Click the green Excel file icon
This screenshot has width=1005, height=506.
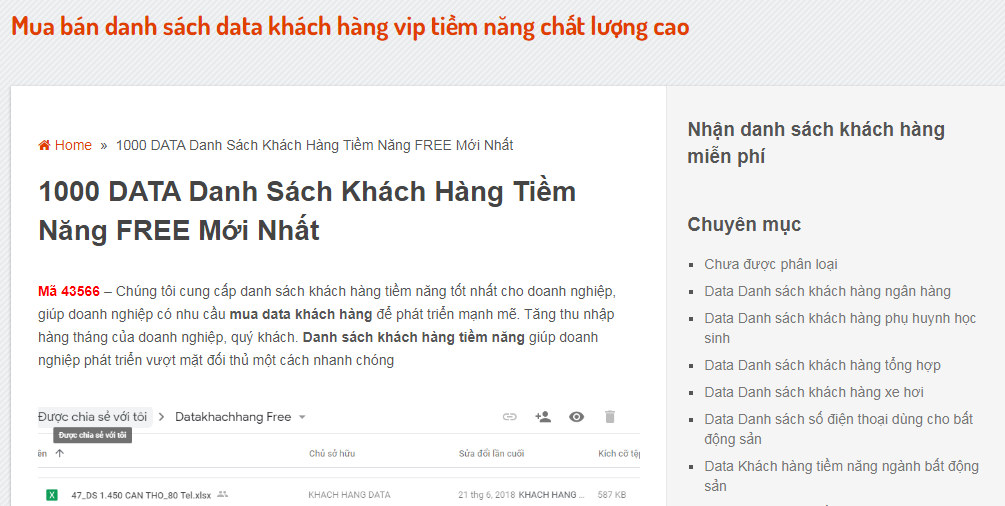click(51, 494)
